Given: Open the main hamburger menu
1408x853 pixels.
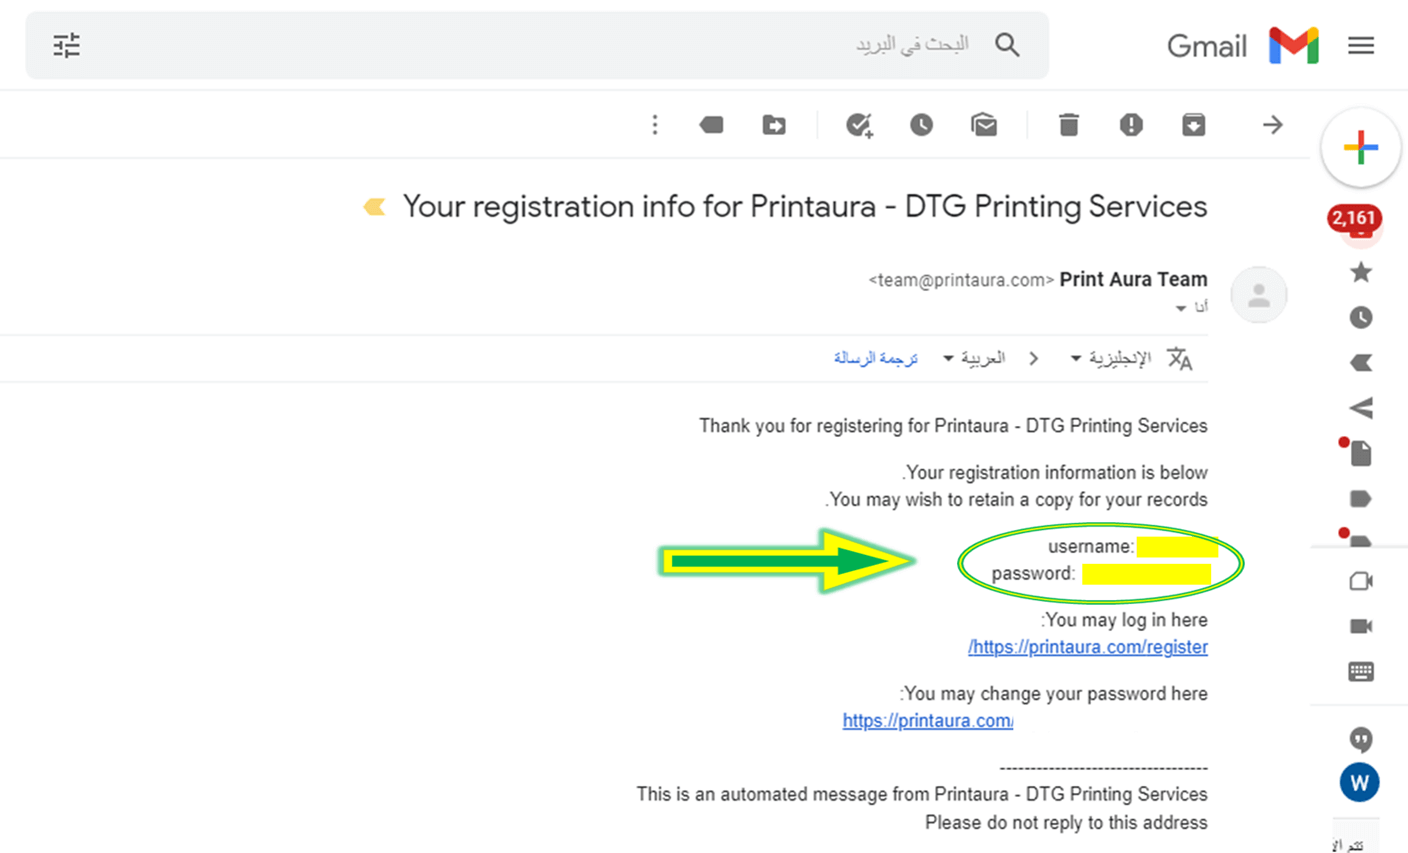Looking at the screenshot, I should click(x=1361, y=45).
